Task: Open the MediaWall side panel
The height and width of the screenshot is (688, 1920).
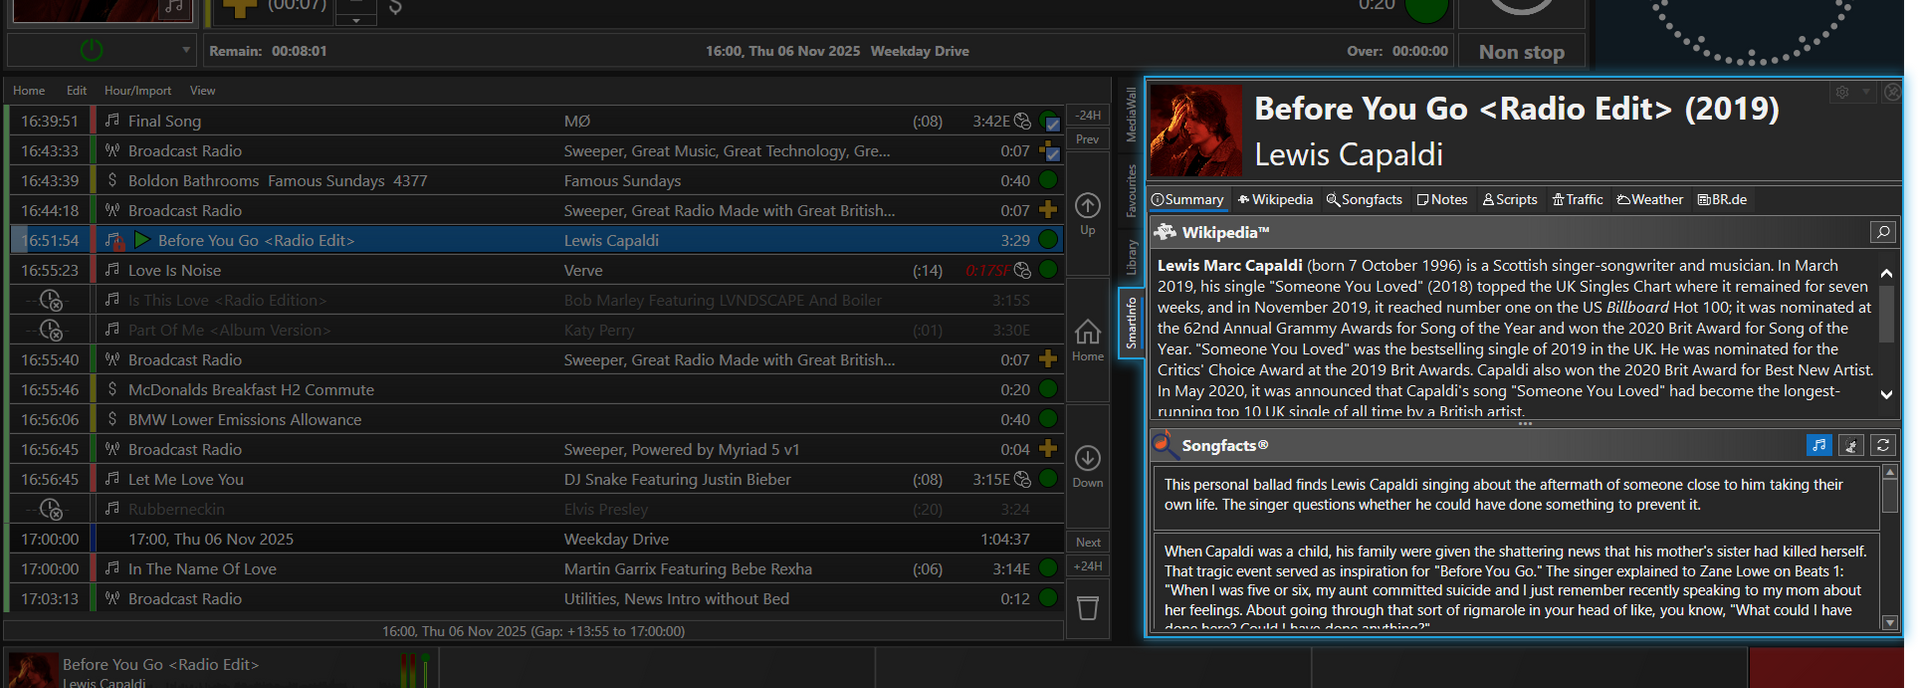Action: point(1131,113)
